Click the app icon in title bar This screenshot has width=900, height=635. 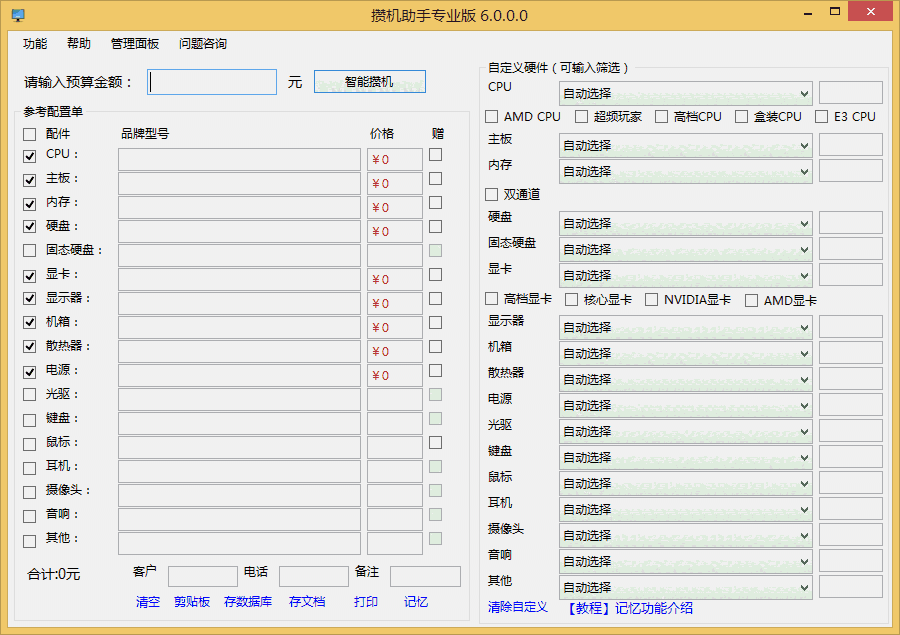point(17,16)
